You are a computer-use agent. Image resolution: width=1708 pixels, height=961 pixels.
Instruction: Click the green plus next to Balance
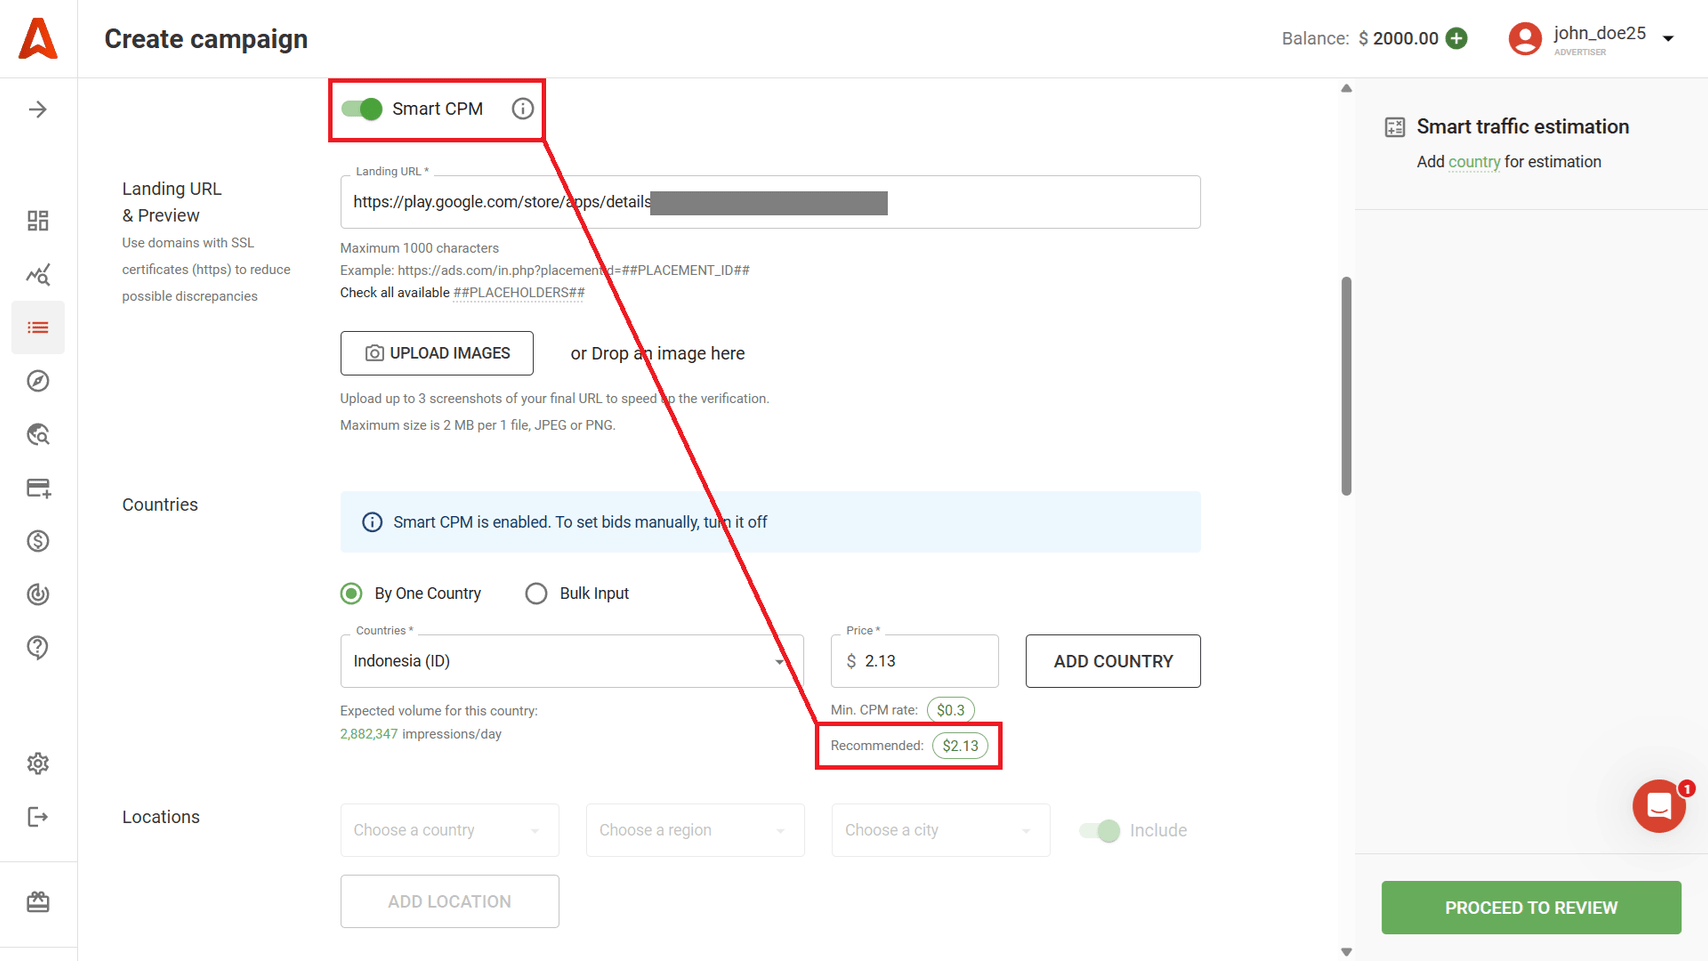[1458, 38]
